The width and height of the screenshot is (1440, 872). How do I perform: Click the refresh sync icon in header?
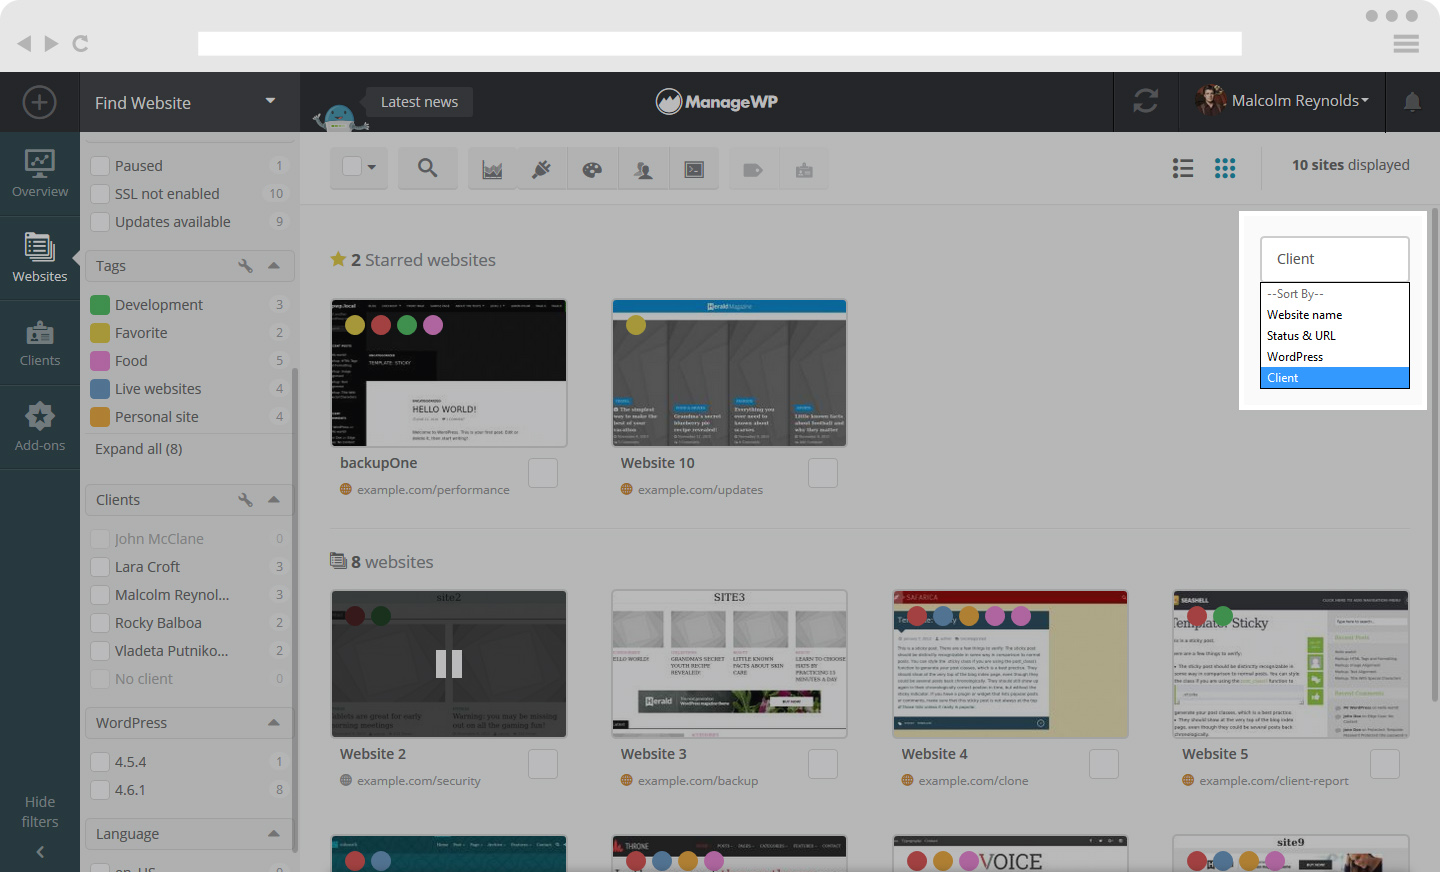pyautogui.click(x=1146, y=101)
